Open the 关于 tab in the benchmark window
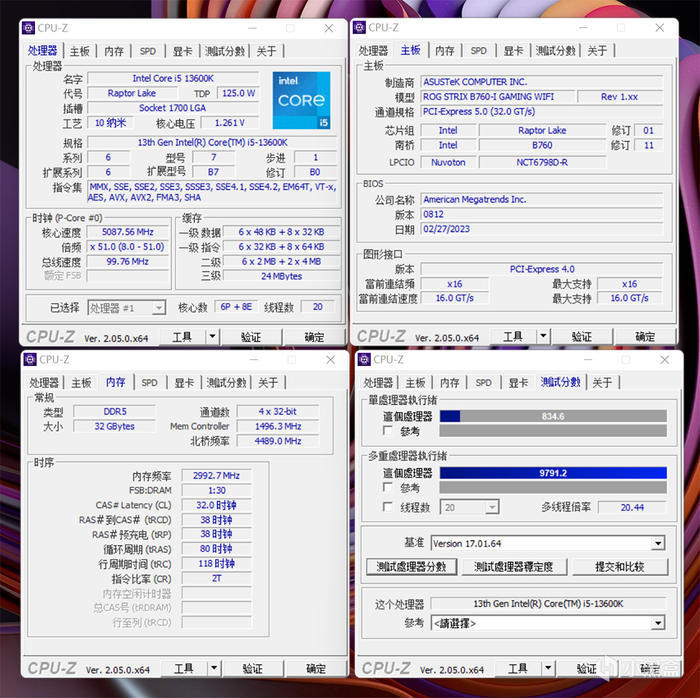Screen dimensions: 700x698 point(602,383)
